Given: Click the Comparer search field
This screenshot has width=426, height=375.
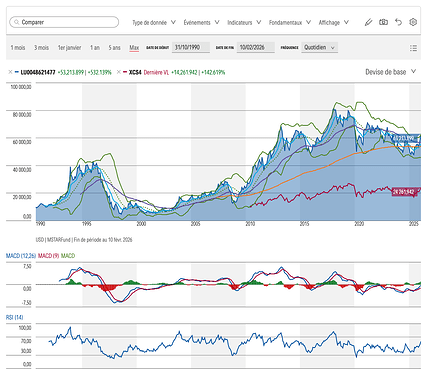Looking at the screenshot, I should click(x=64, y=22).
